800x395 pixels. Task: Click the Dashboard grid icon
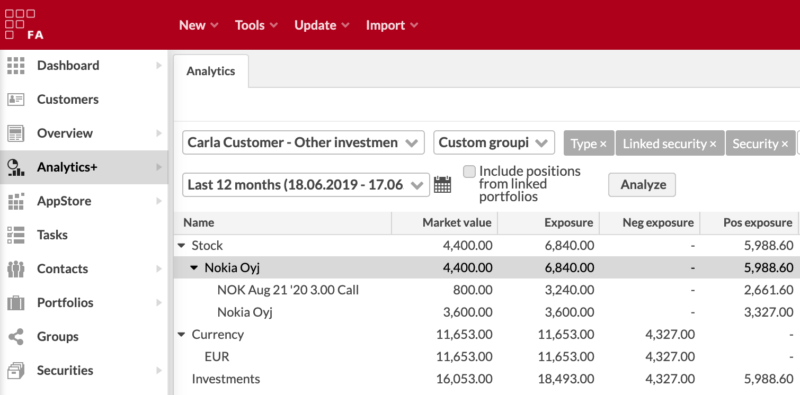pyautogui.click(x=16, y=66)
